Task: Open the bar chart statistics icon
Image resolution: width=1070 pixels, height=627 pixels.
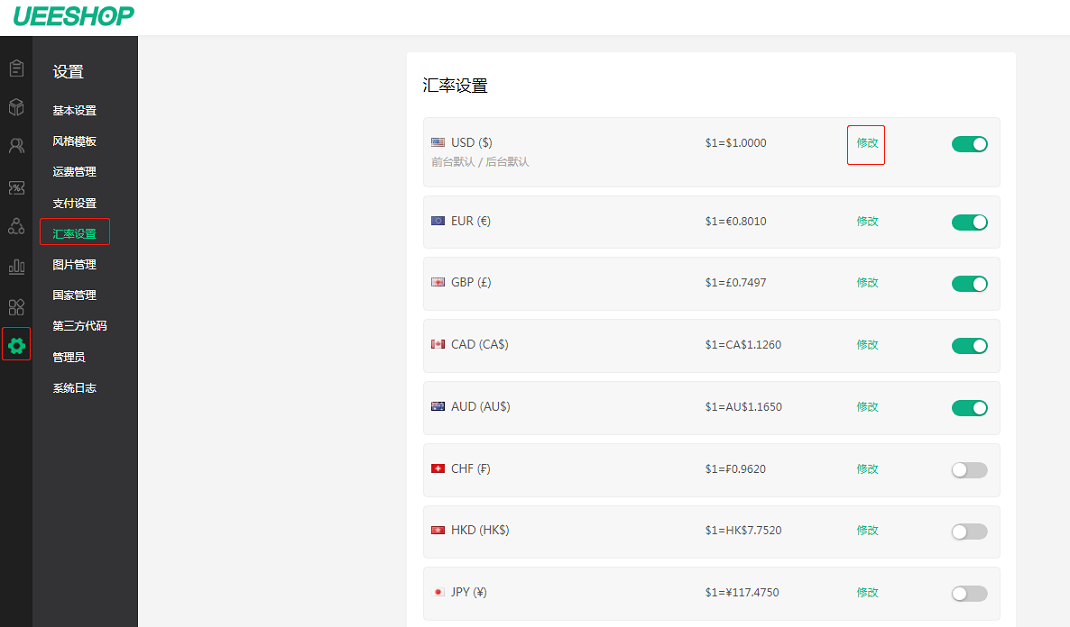Action: coord(16,267)
